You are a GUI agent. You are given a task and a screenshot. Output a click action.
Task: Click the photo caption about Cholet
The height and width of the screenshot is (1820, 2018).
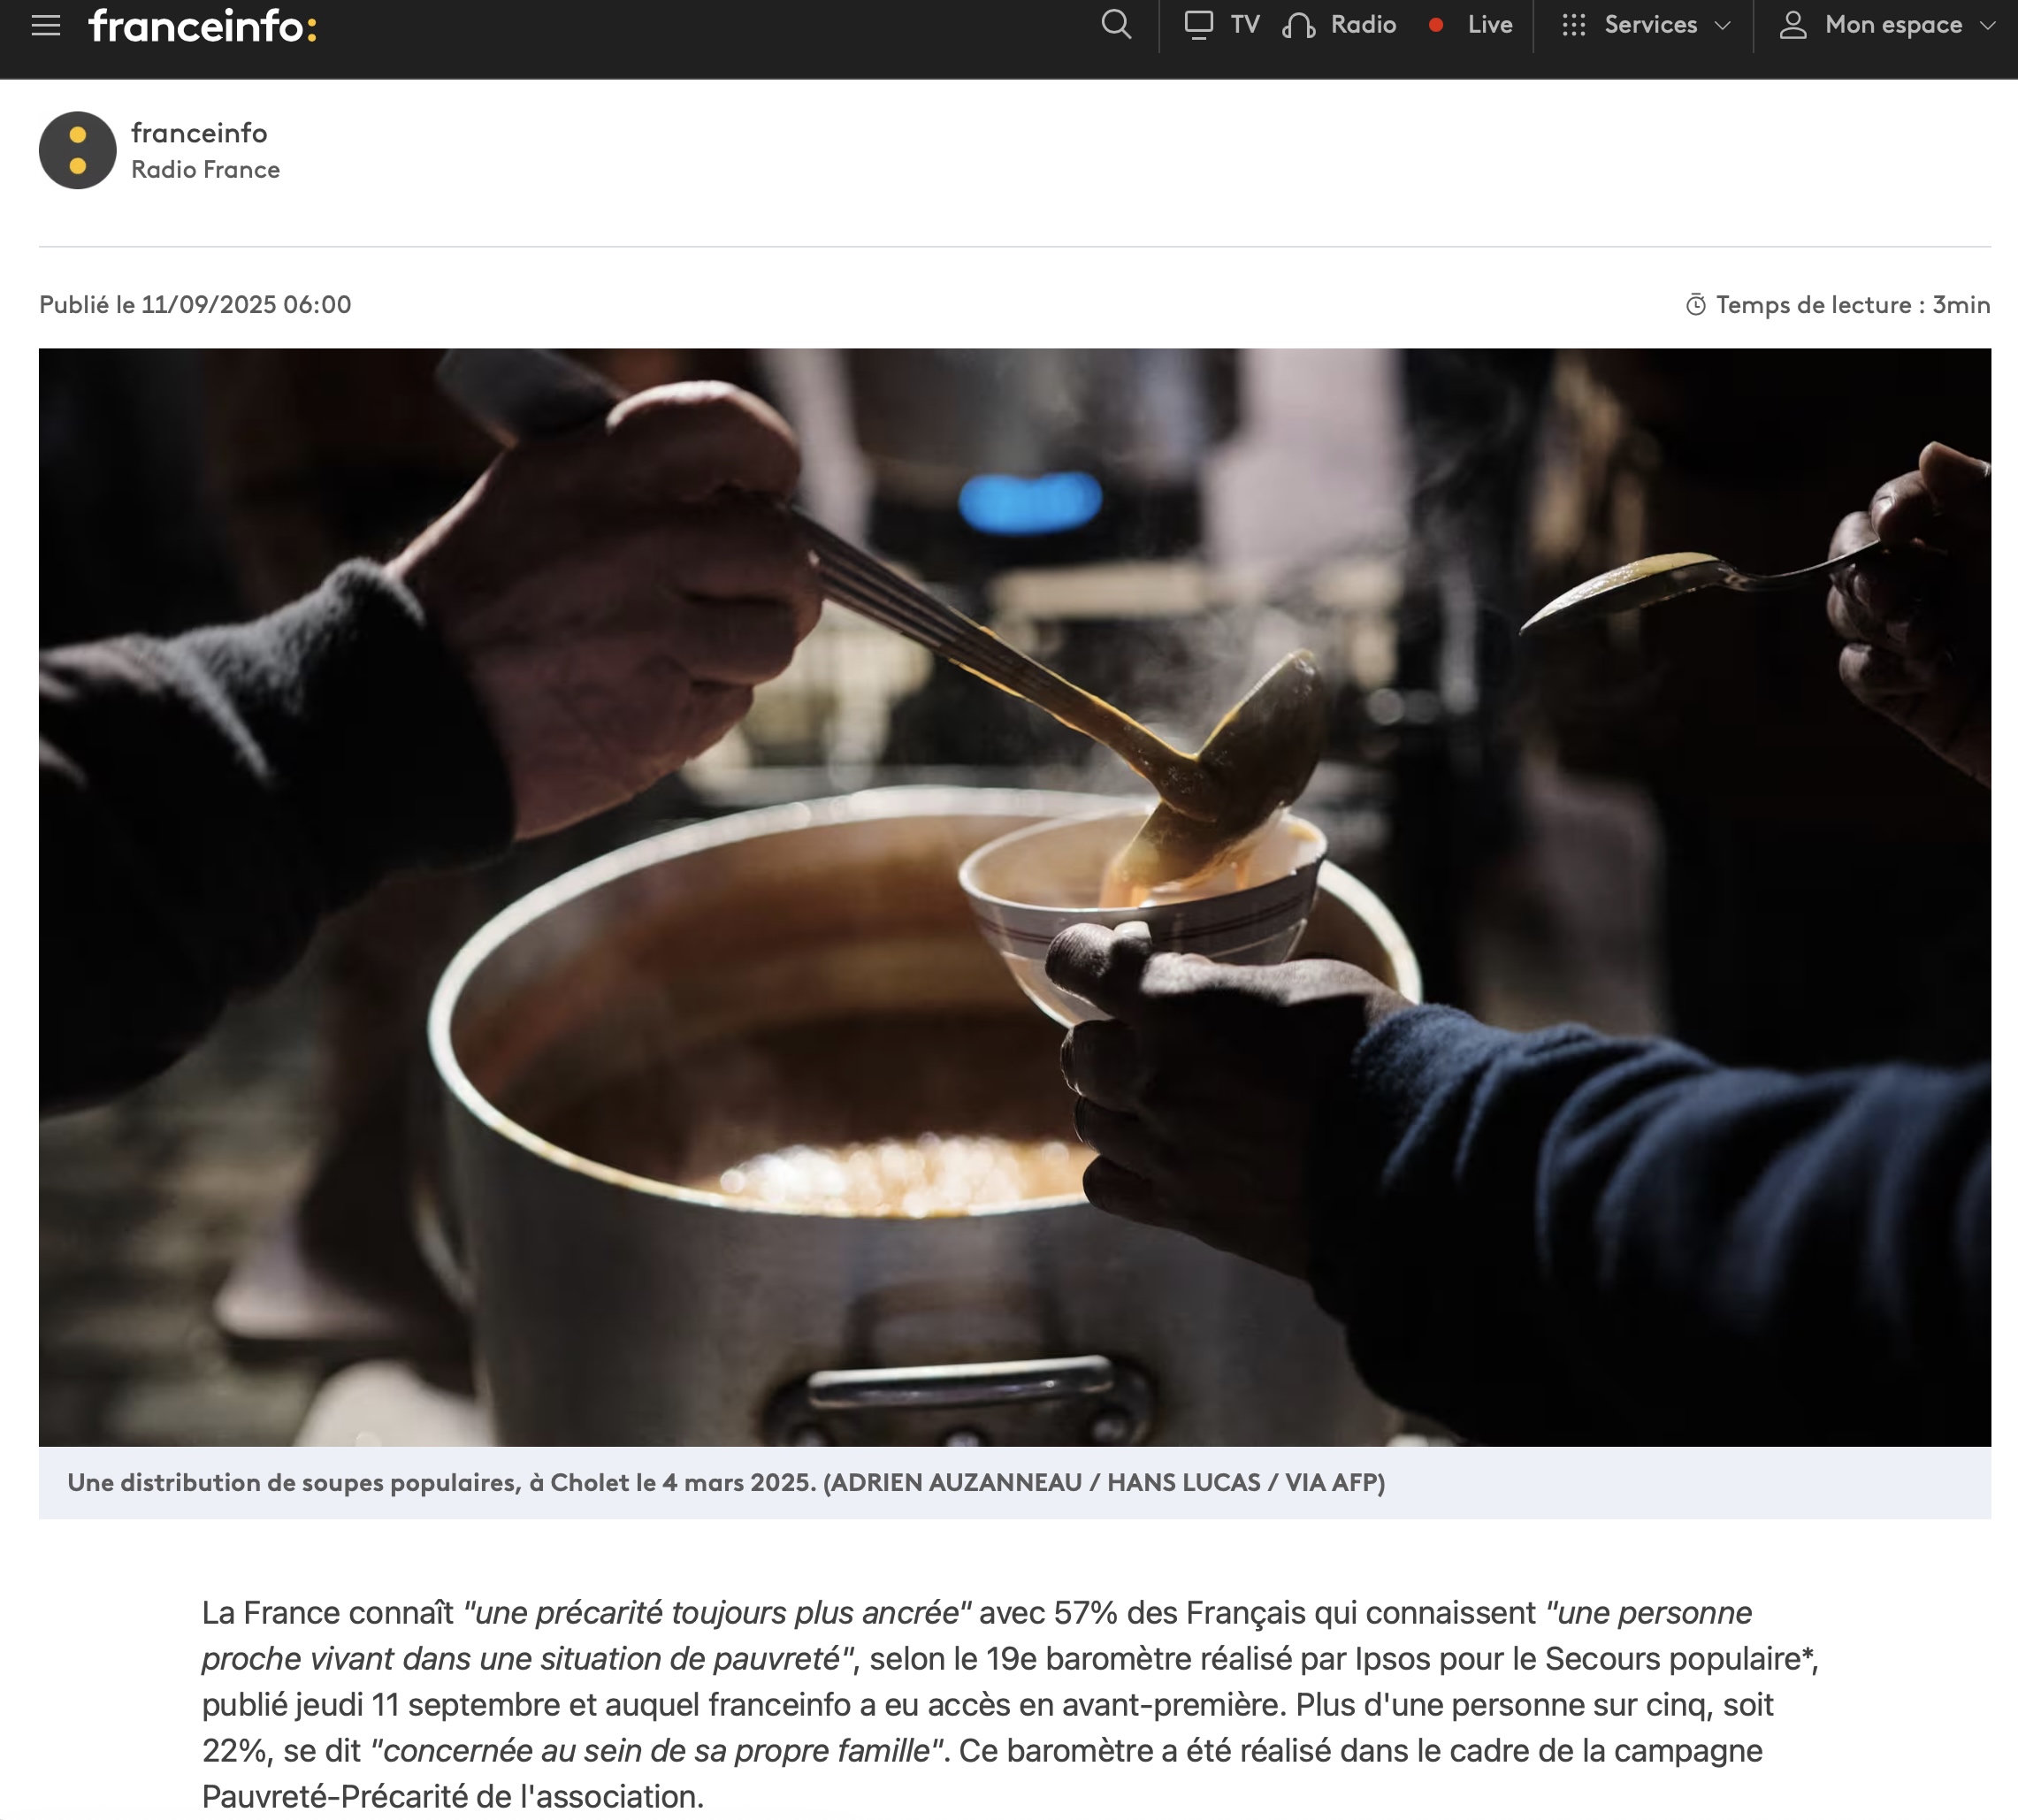[726, 1482]
